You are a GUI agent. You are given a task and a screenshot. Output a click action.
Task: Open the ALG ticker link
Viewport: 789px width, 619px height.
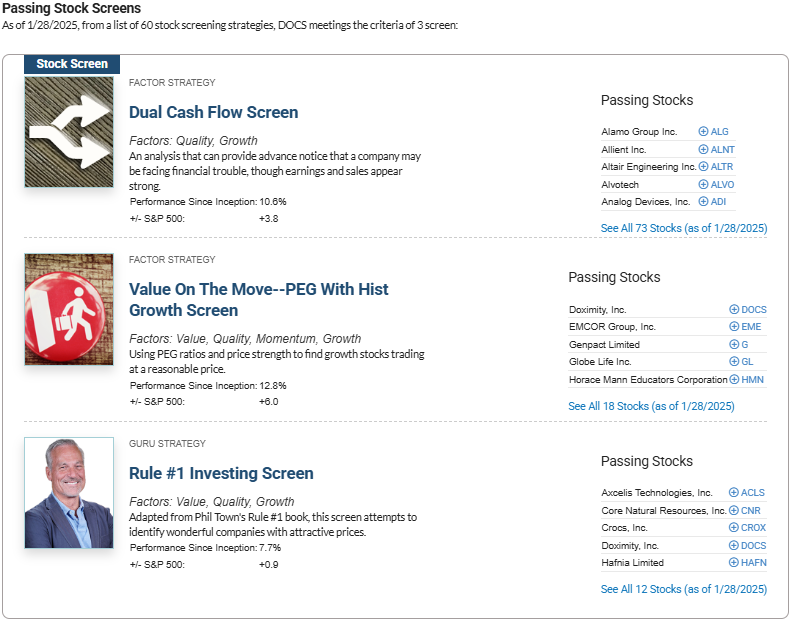720,131
